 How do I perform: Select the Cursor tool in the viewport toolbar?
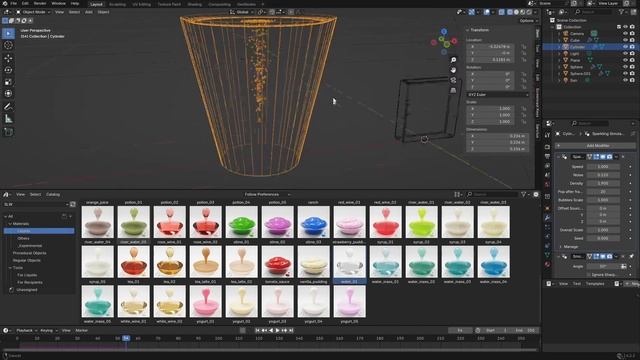click(x=8, y=45)
